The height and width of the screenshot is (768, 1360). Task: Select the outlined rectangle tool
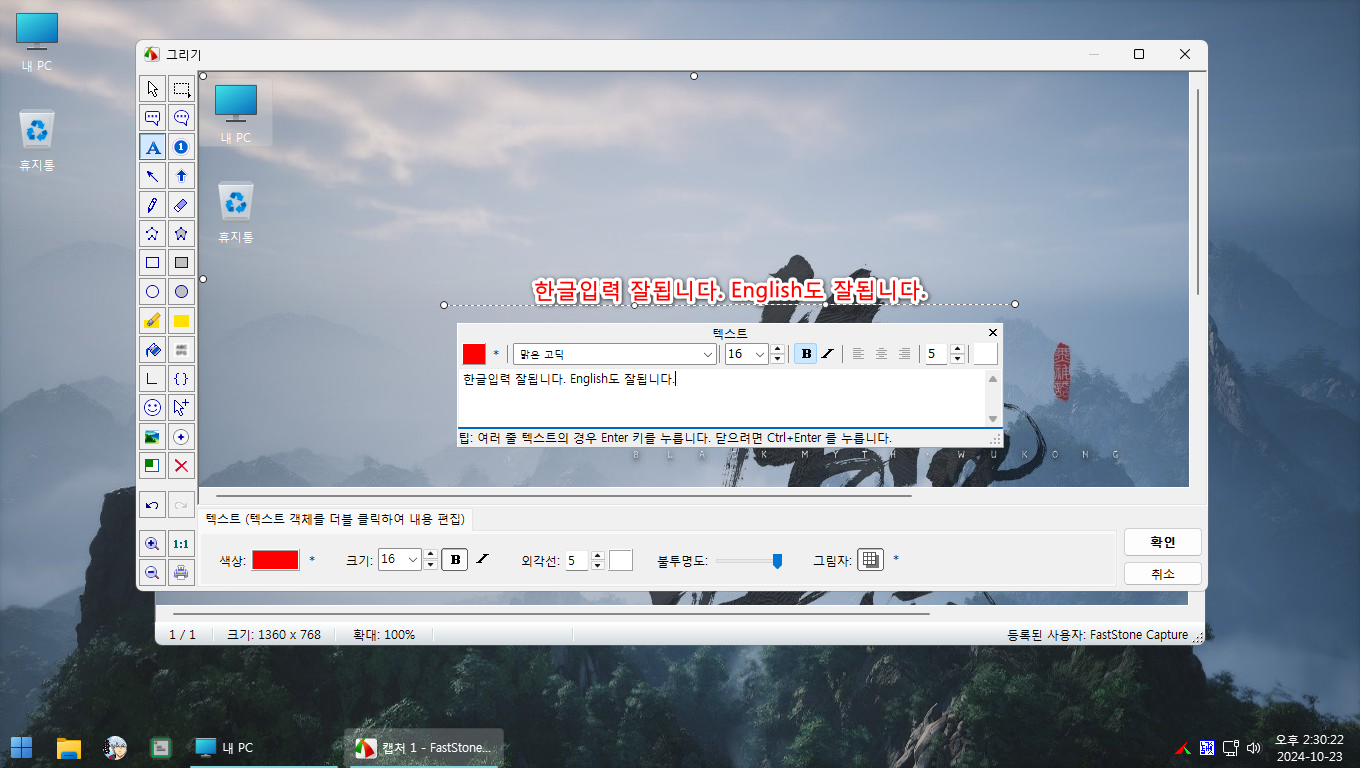(152, 263)
